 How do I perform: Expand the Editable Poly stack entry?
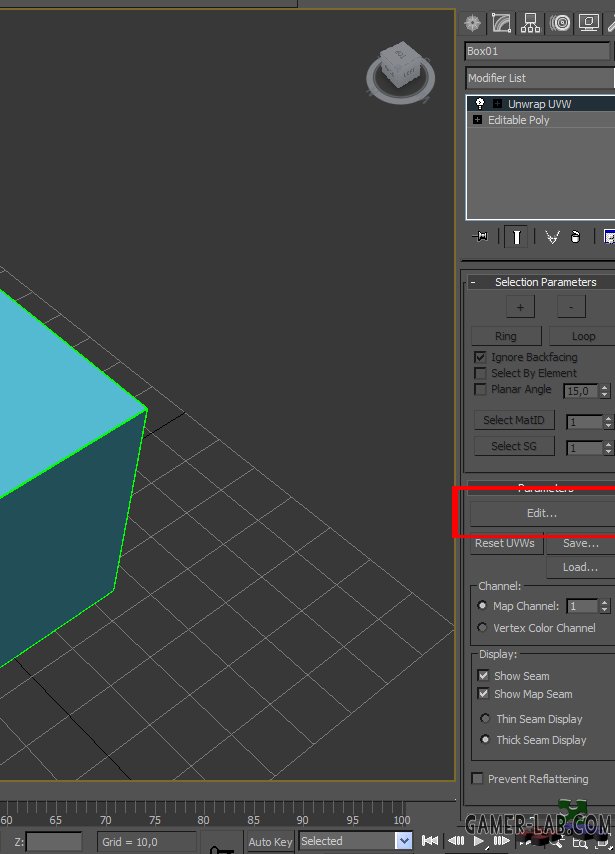click(x=477, y=120)
